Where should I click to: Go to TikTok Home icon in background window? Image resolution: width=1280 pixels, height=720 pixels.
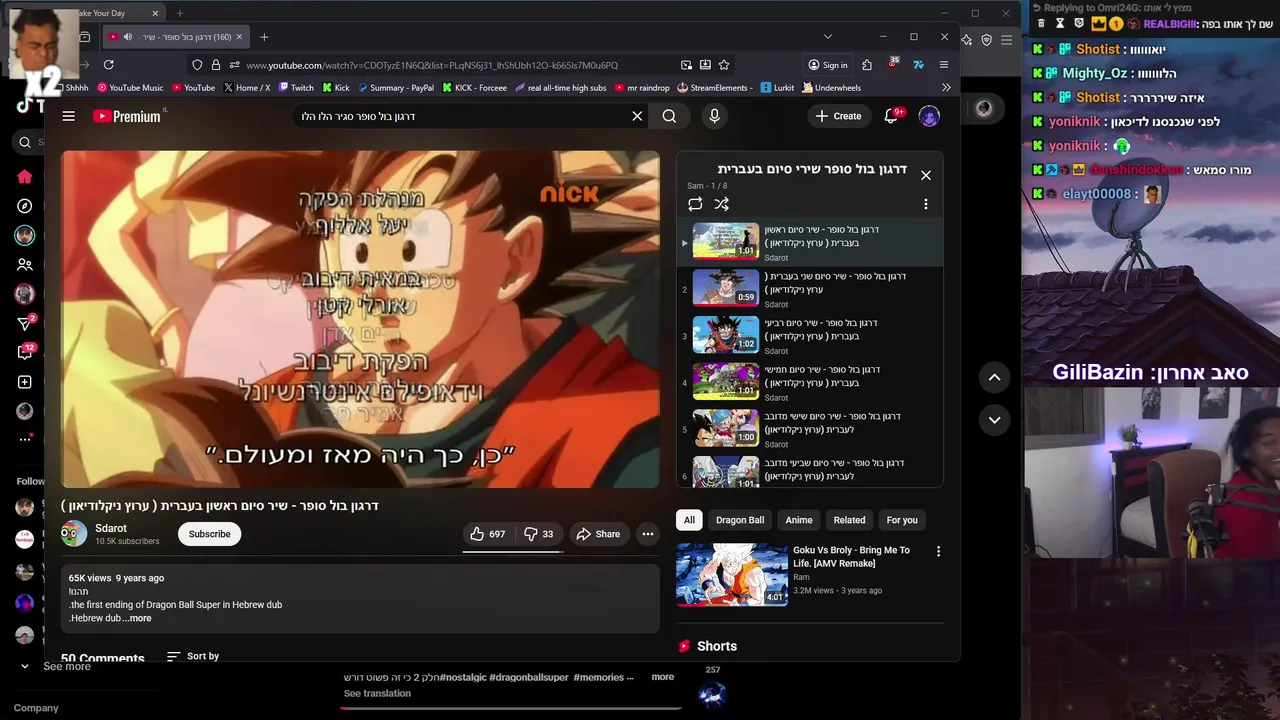(25, 177)
